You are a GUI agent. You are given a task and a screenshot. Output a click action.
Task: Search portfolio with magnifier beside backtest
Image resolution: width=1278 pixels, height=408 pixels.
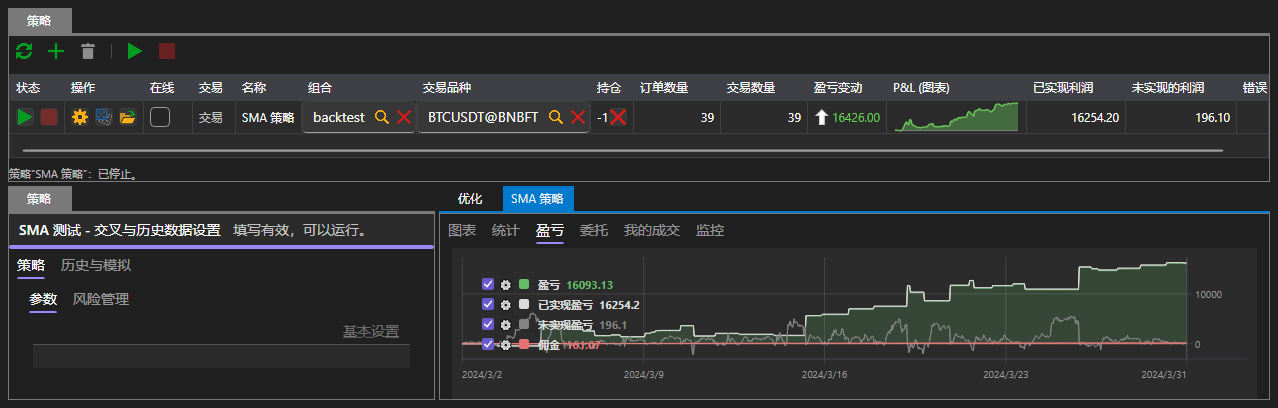point(381,117)
